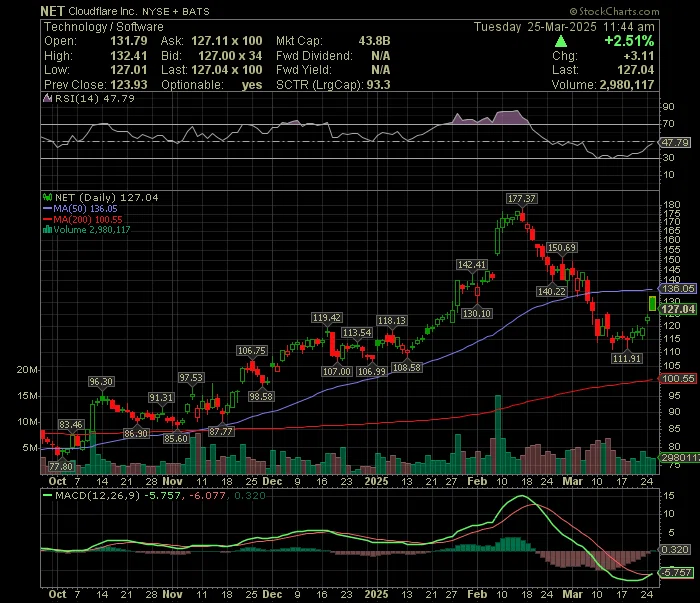Click the price label 118.13
The height and width of the screenshot is (603, 700).
[392, 320]
